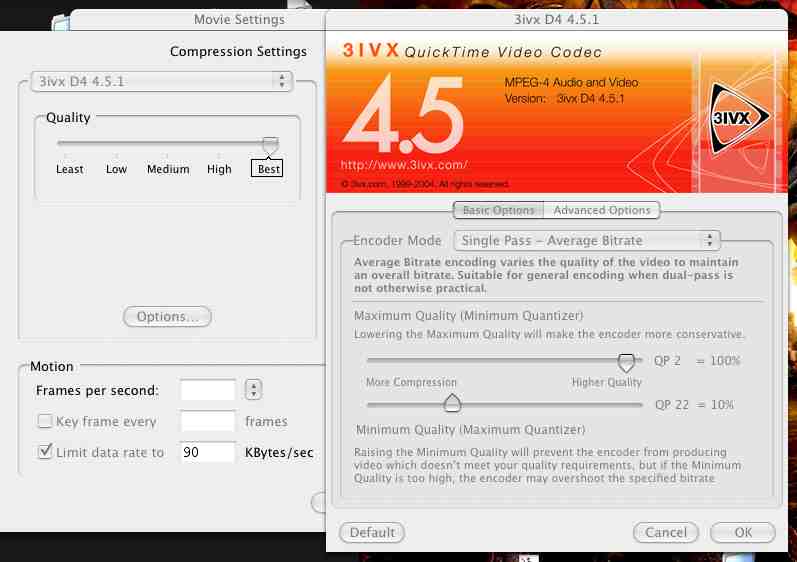
Task: Click the Medium quality label
Action: (x=168, y=169)
